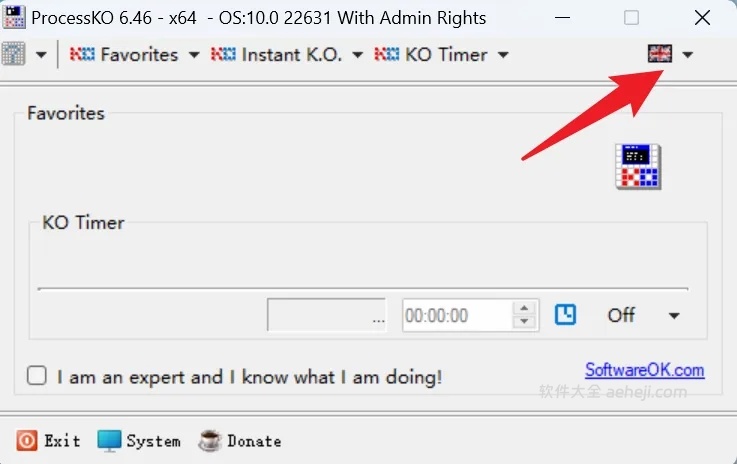
Task: Click the blue KO Timer clock icon
Action: click(566, 315)
